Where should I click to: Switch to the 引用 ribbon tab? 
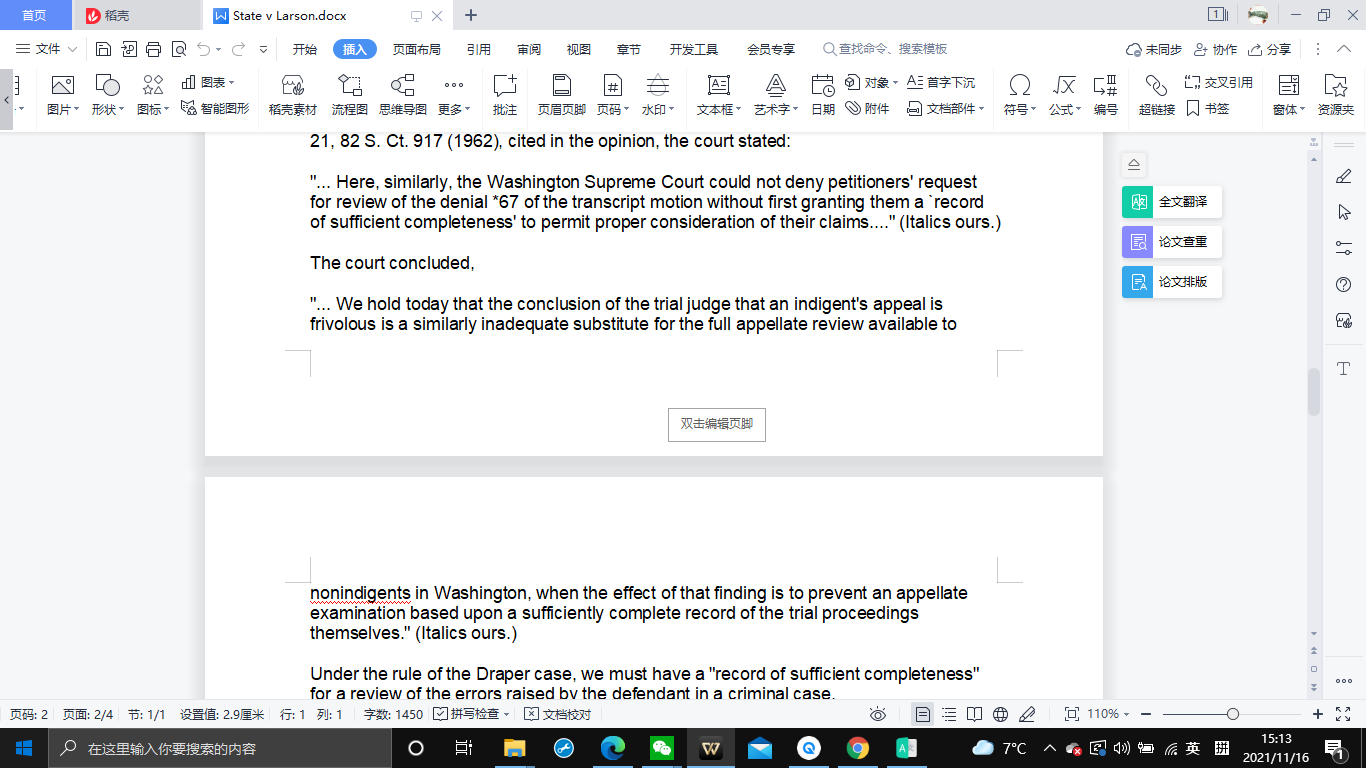pyautogui.click(x=479, y=49)
